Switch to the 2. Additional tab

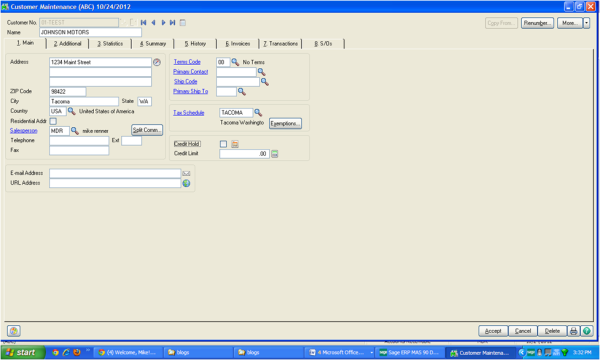pyautogui.click(x=67, y=44)
